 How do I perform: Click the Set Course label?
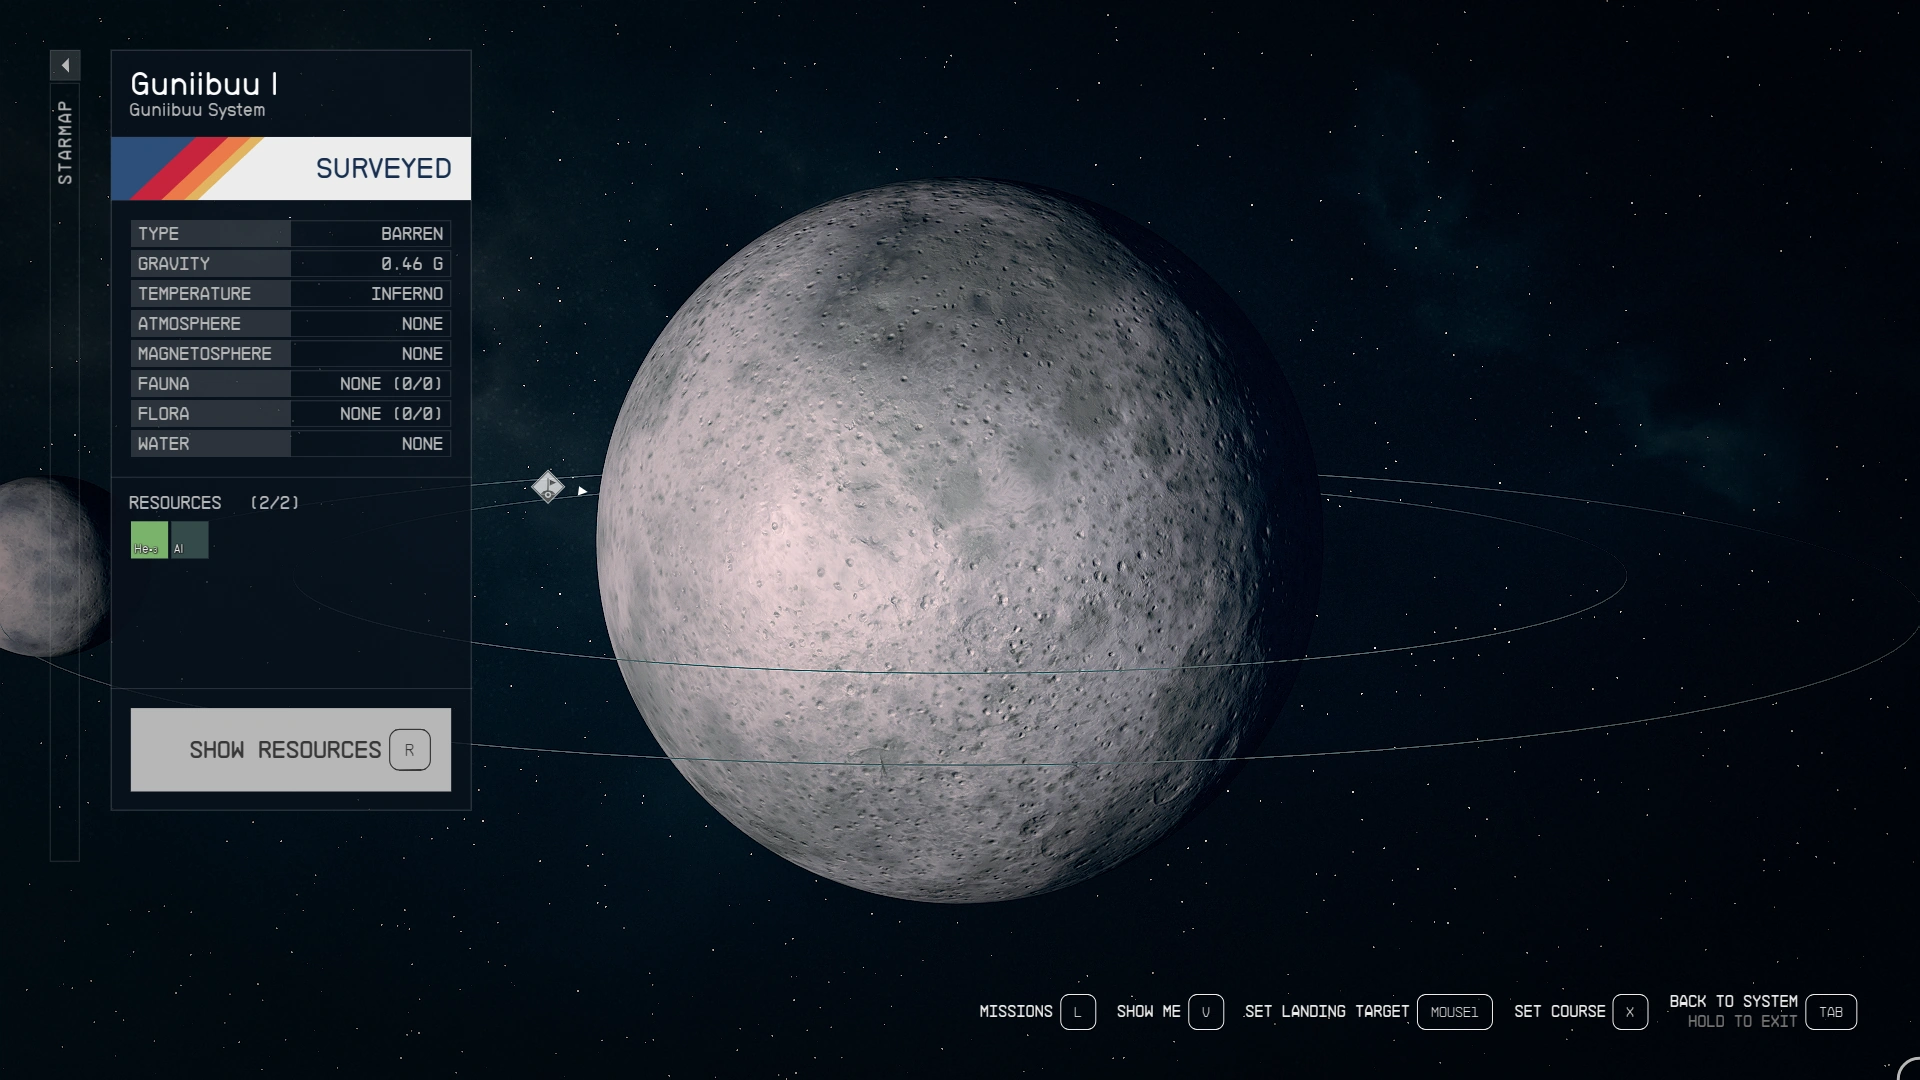1559,1012
